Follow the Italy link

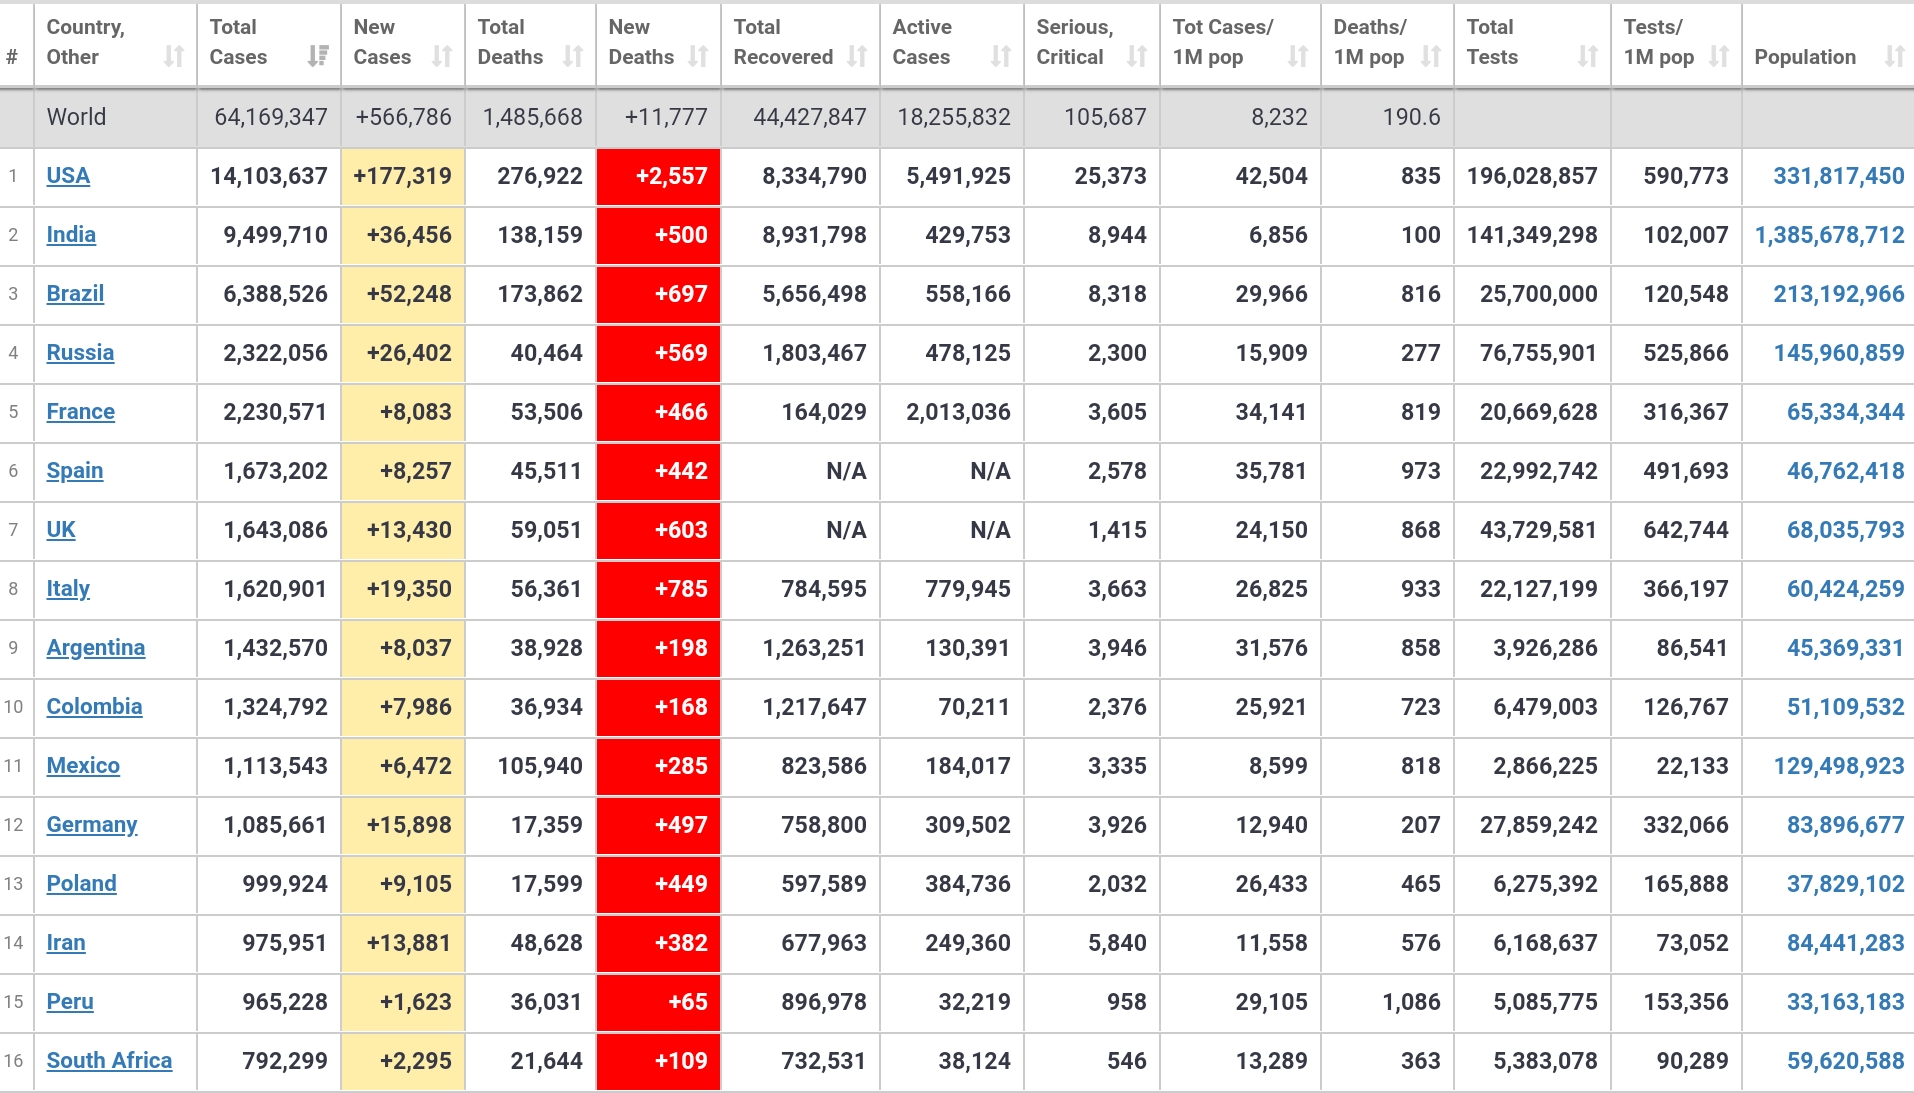coord(68,589)
